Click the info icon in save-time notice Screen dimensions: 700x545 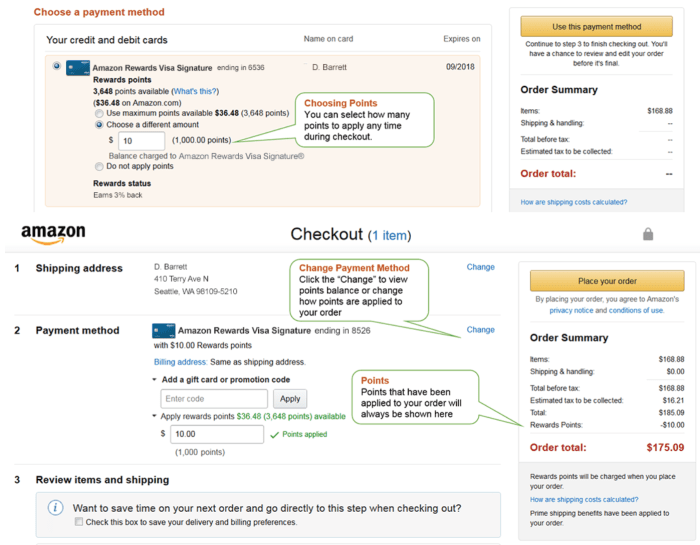point(56,507)
